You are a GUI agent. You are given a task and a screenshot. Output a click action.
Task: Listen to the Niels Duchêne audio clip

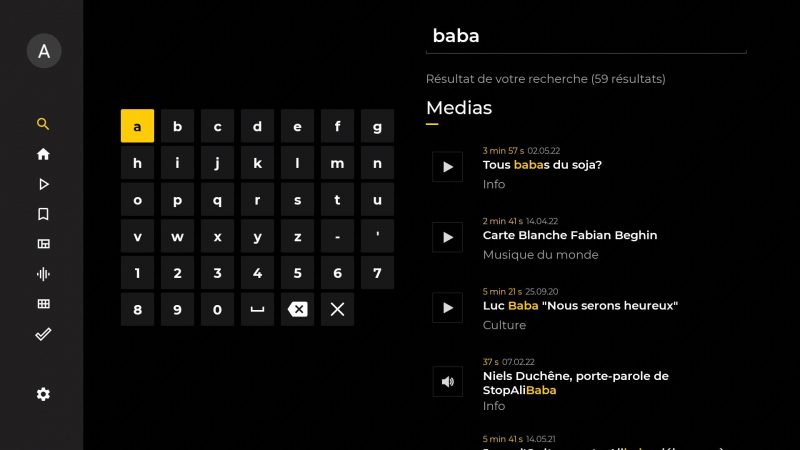(447, 381)
